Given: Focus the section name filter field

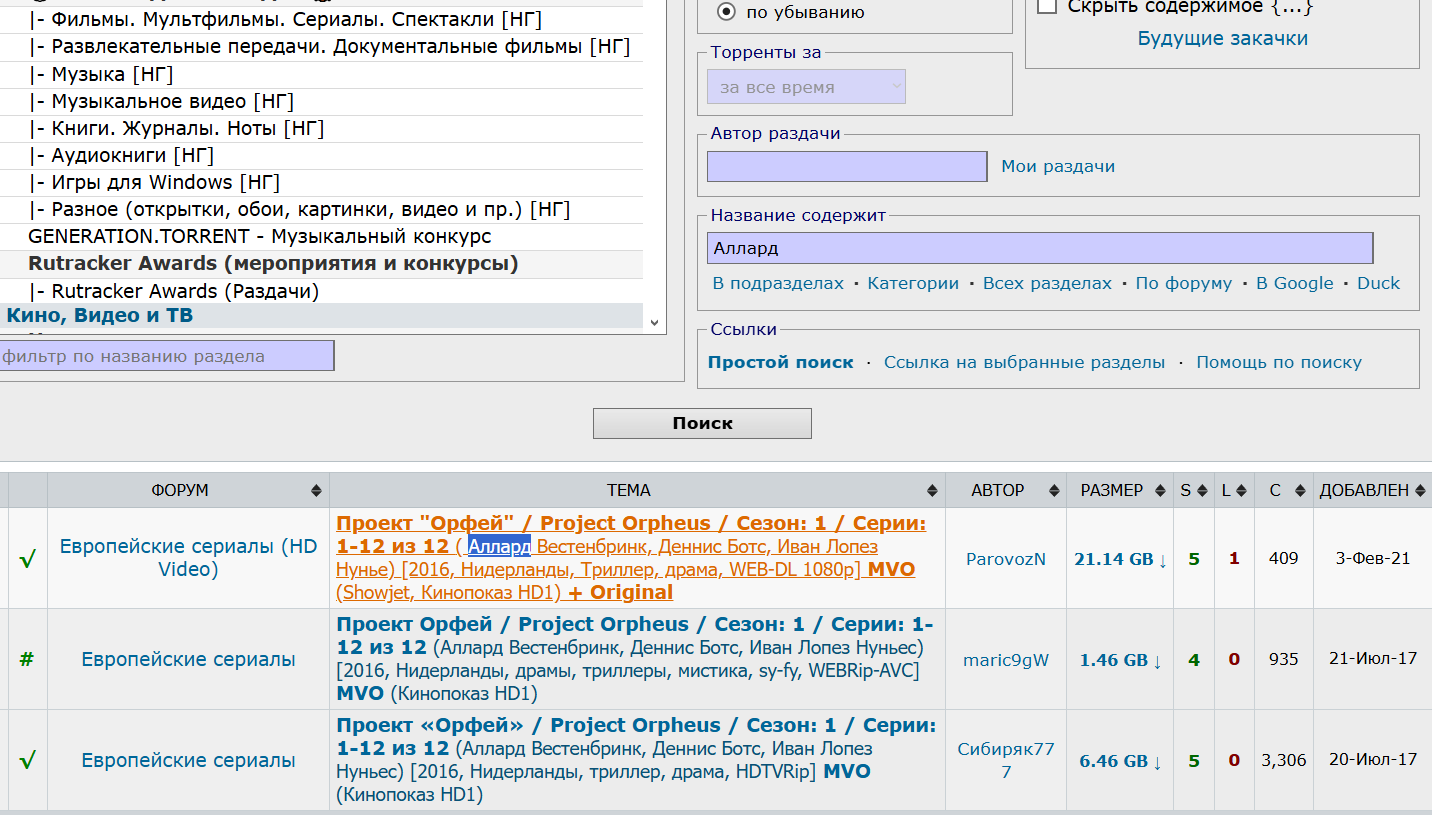Looking at the screenshot, I should tap(166, 356).
